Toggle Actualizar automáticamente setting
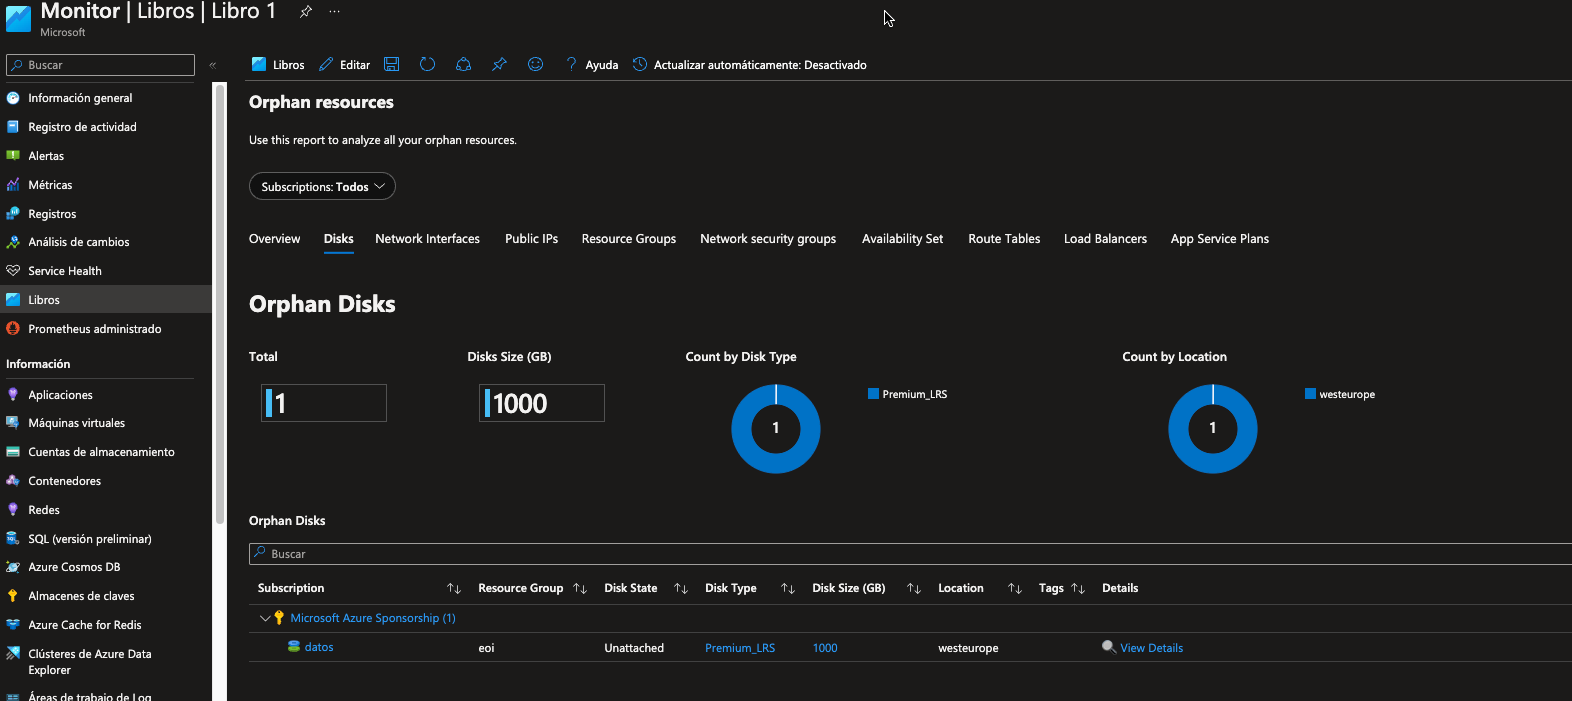Viewport: 1572px width, 701px height. [x=749, y=65]
